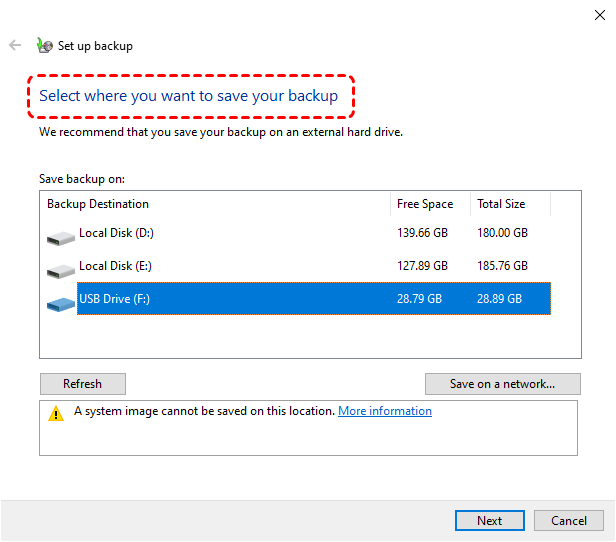Open the Save on a network option
616x542 pixels.
point(503,384)
